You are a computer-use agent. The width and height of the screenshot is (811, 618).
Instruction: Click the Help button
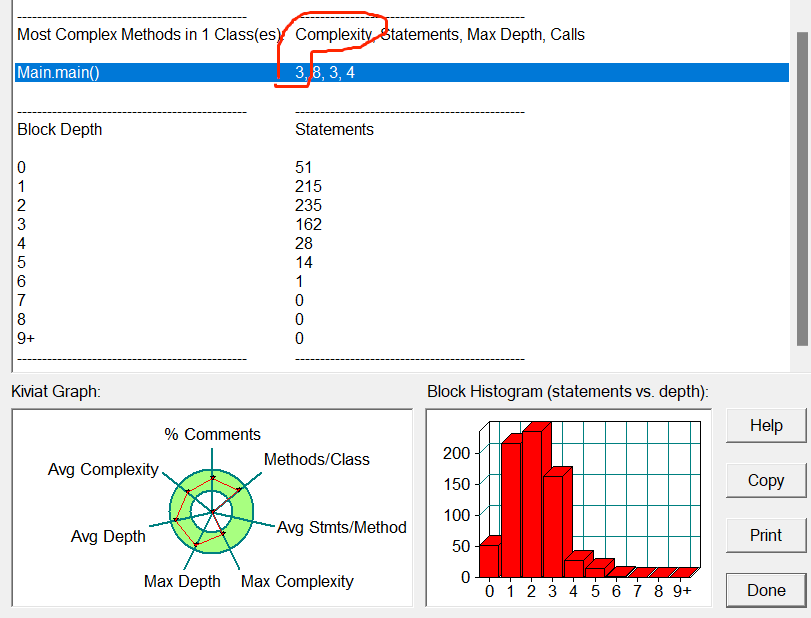pyautogui.click(x=766, y=426)
